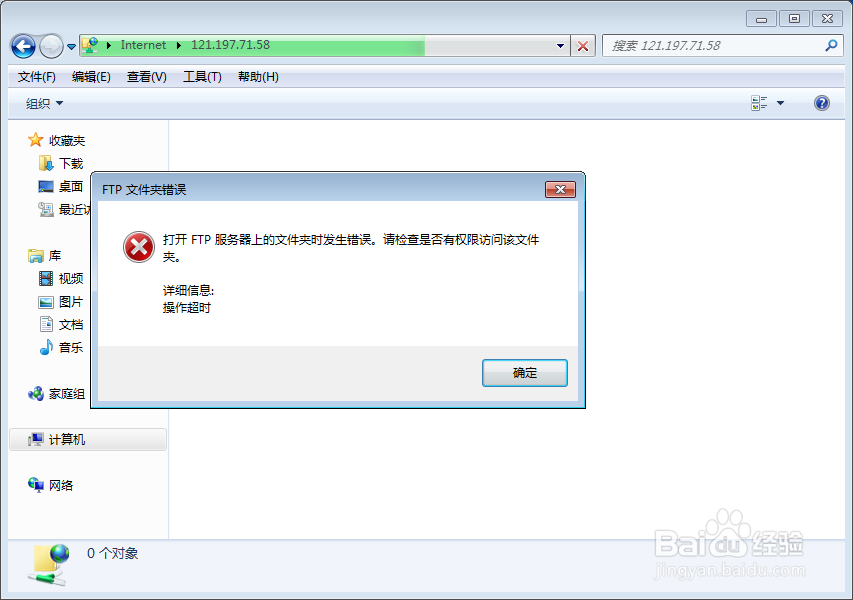This screenshot has height=600, width=853.
Task: Click the Forward navigation arrow
Action: (x=52, y=46)
